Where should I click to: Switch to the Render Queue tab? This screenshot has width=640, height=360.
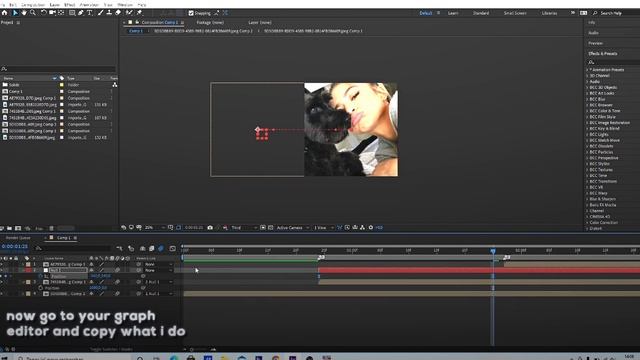tap(18, 238)
